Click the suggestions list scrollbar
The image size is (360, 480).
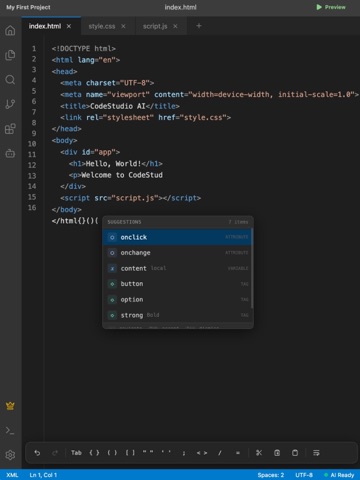[252, 268]
